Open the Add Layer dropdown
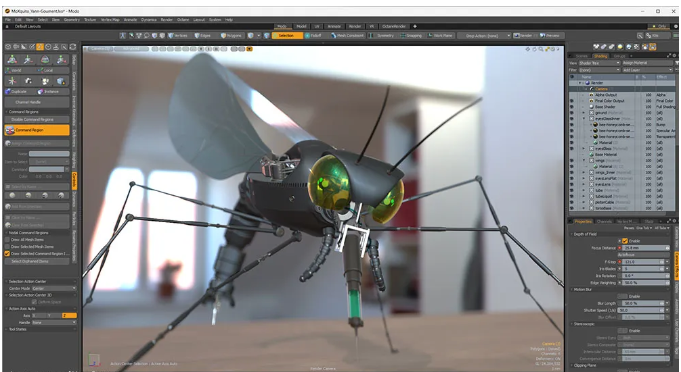Image resolution: width=681 pixels, height=372 pixels. click(648, 70)
